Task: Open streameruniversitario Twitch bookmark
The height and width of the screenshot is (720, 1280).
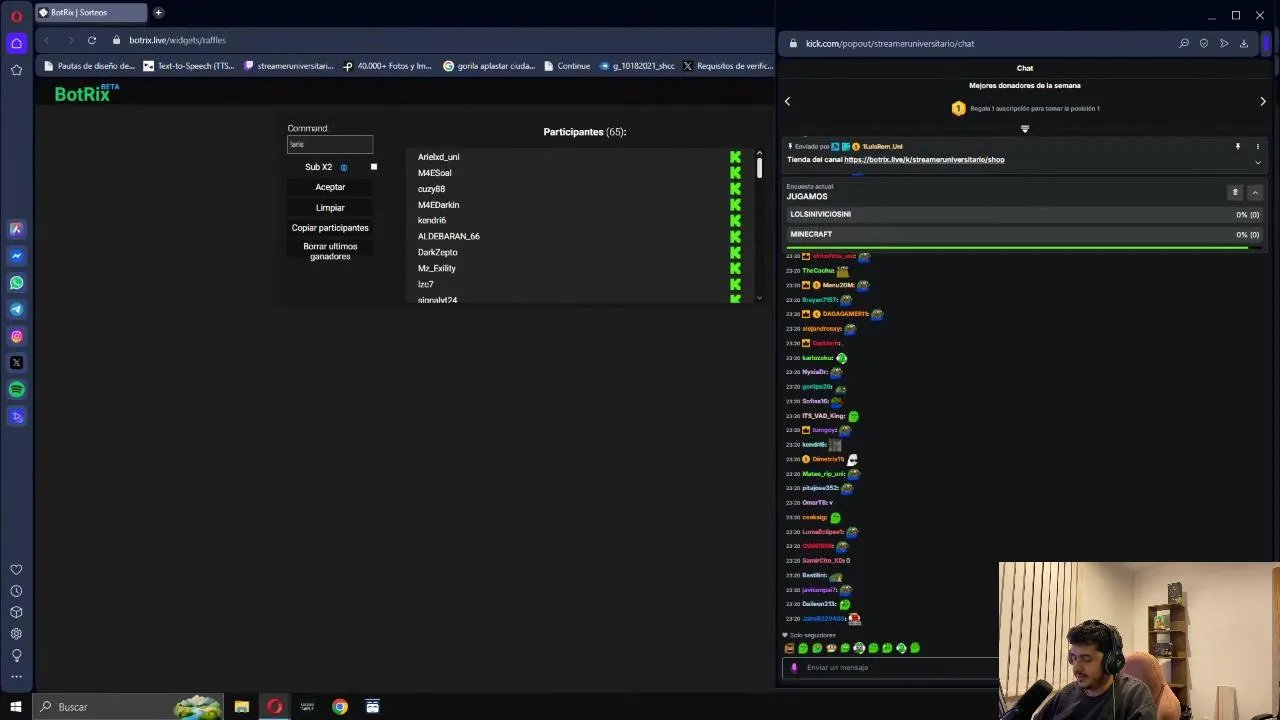Action: tap(289, 66)
